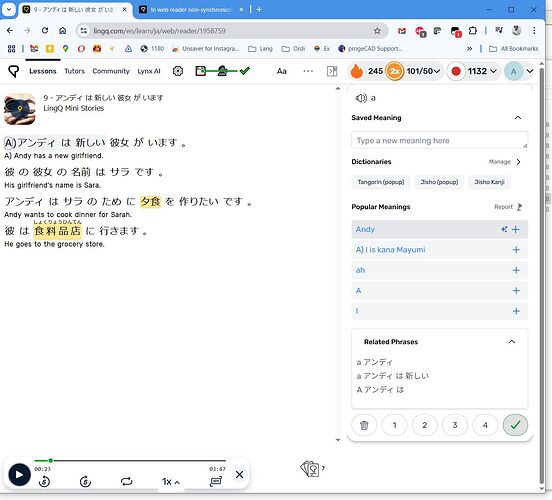The width and height of the screenshot is (552, 500).
Task: Set LingQ status to 4
Action: click(x=485, y=425)
